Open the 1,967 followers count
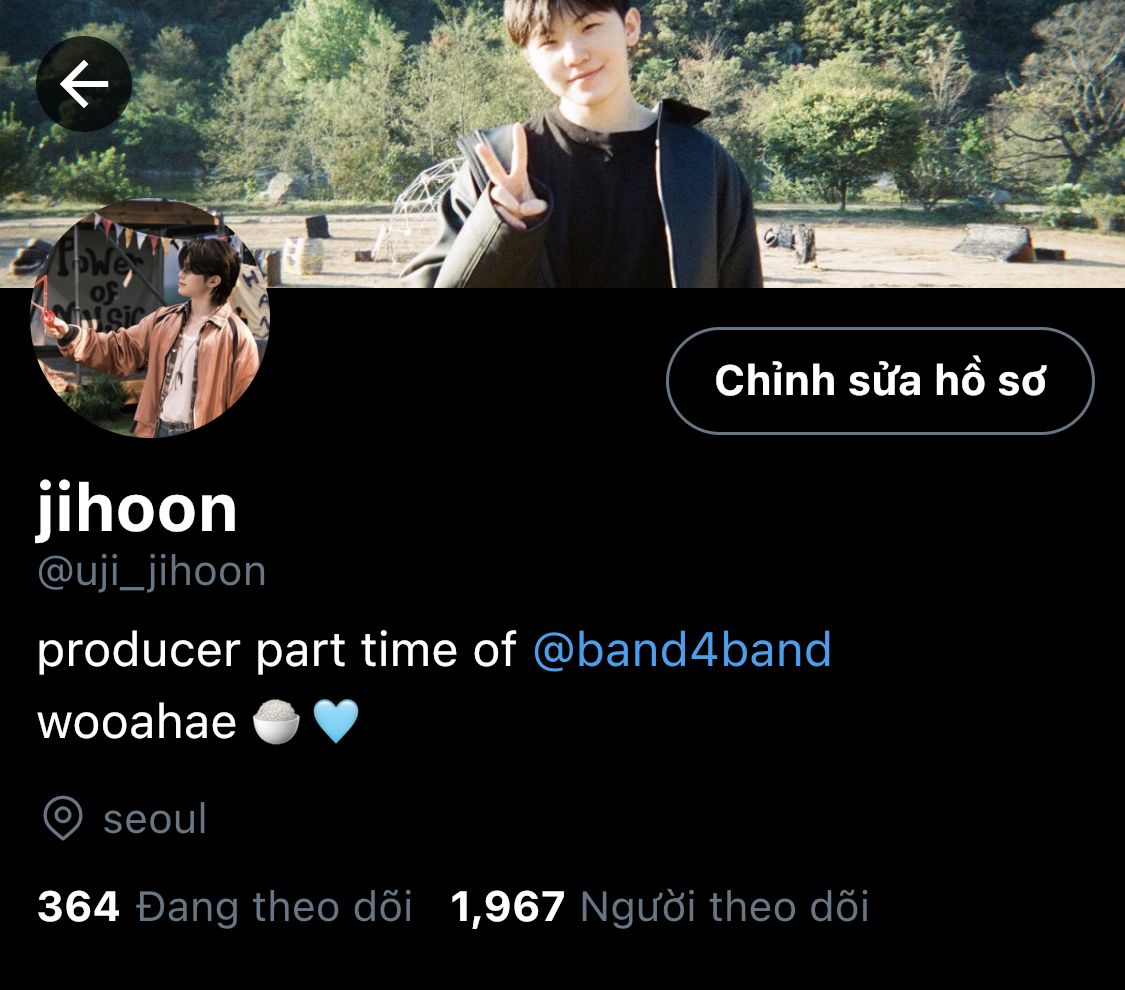Screen dimensions: 1125x990 click(508, 907)
